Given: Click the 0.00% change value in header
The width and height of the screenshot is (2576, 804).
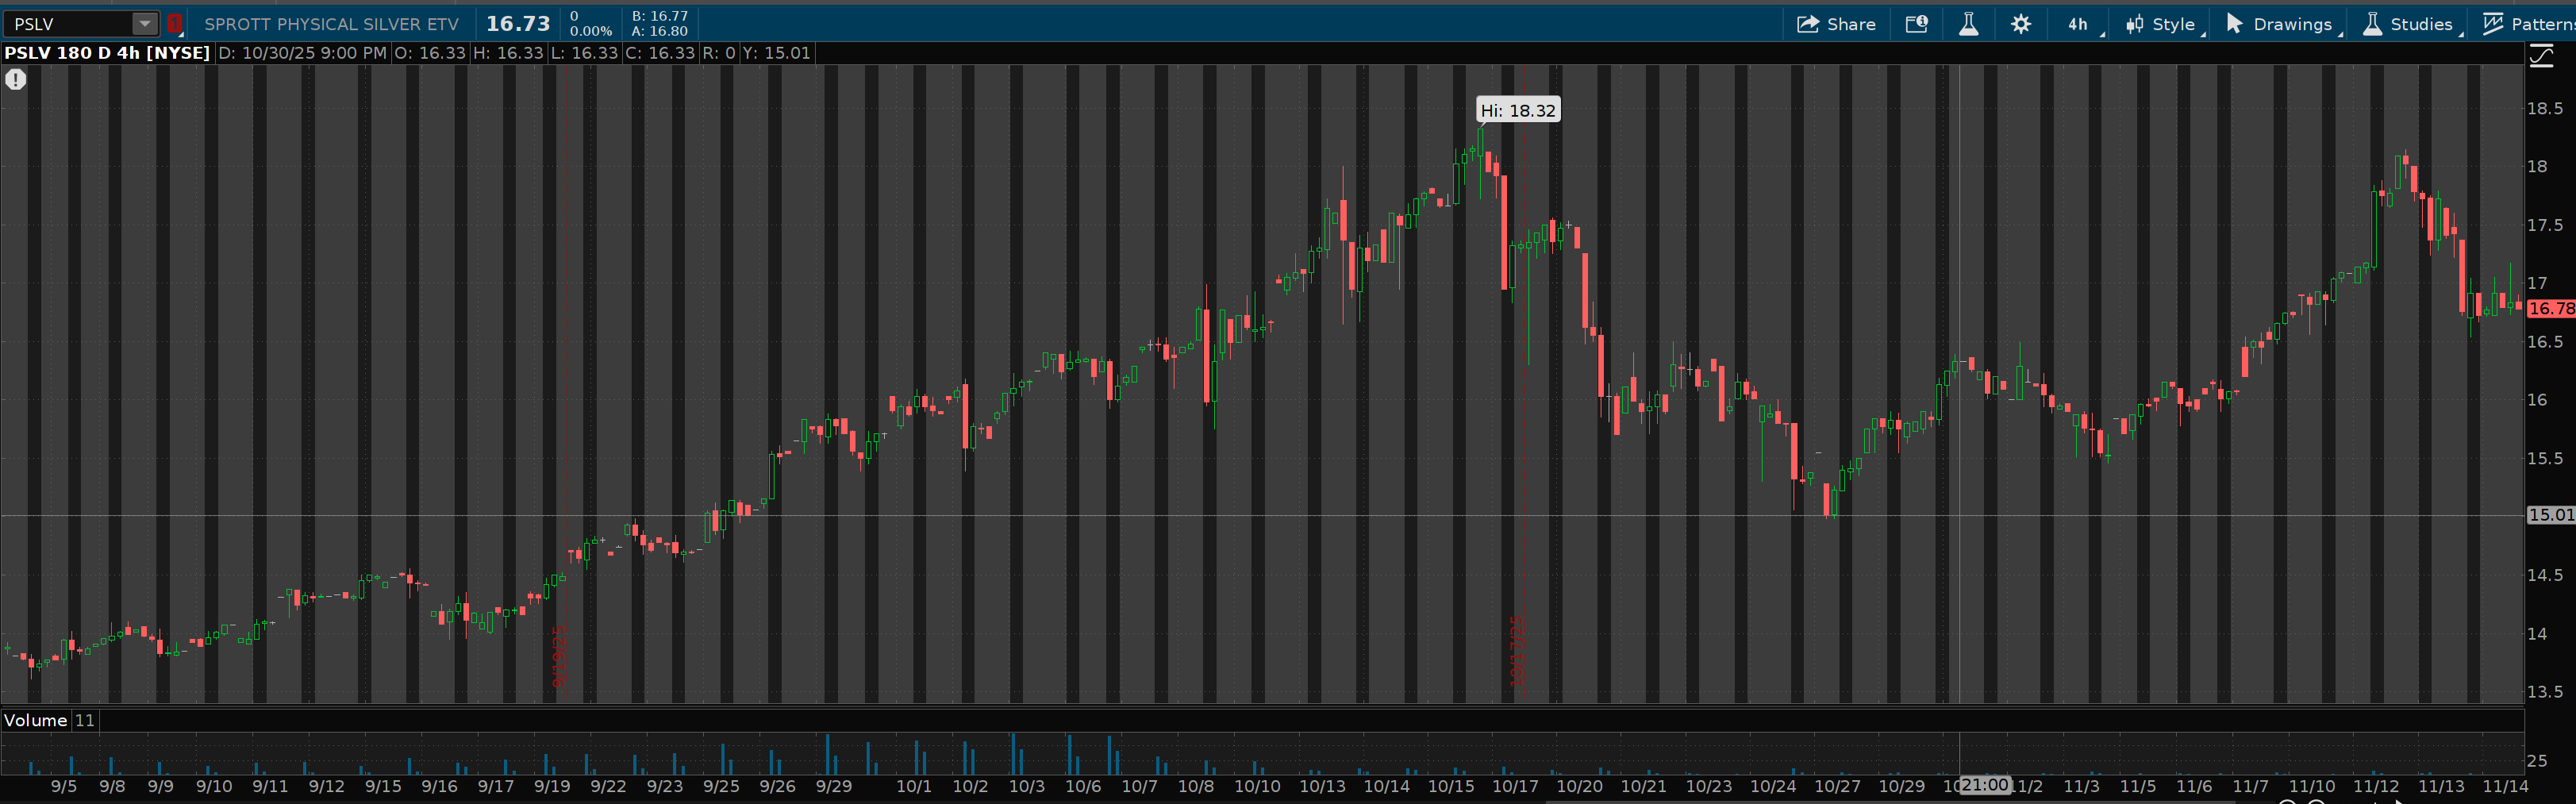Looking at the screenshot, I should tap(591, 31).
